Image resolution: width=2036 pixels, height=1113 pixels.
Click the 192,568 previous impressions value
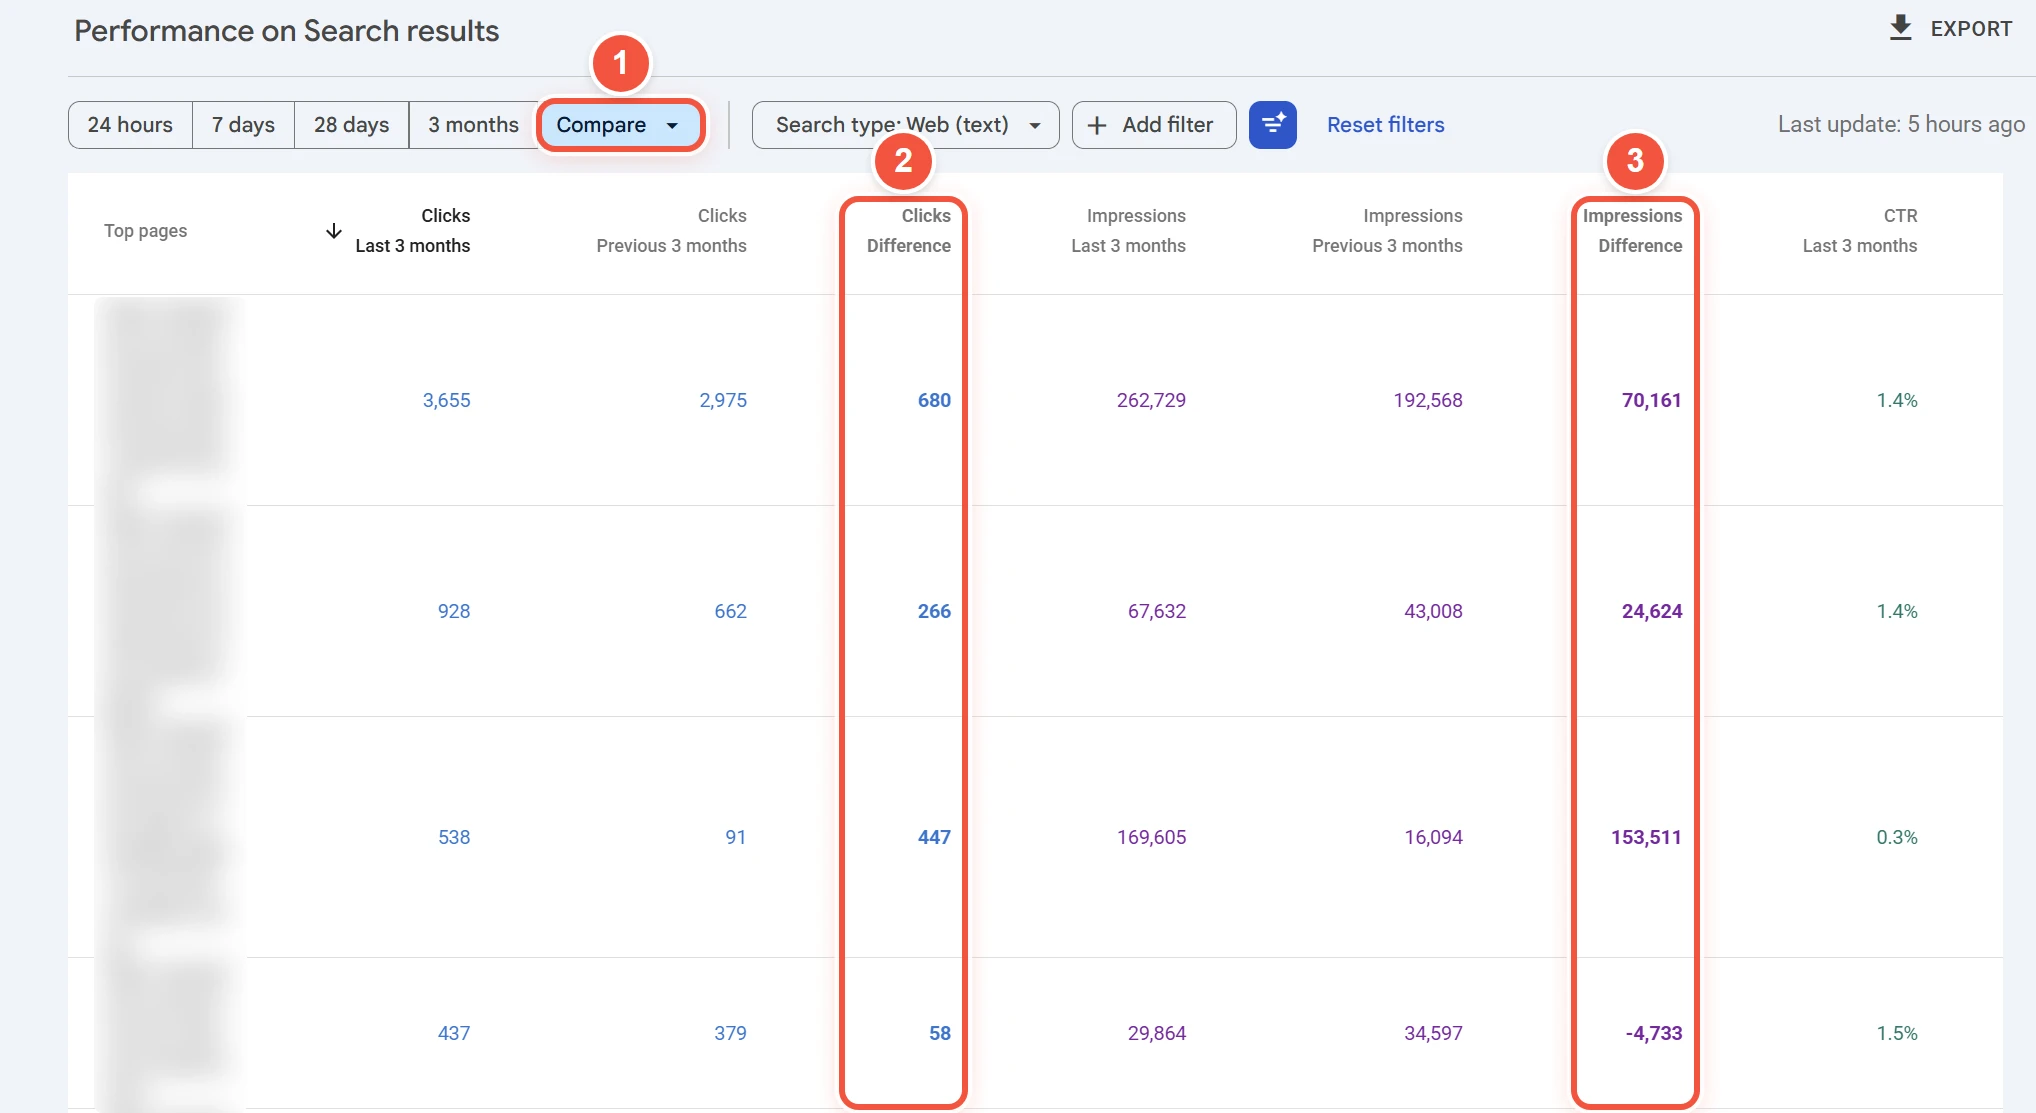(1428, 400)
